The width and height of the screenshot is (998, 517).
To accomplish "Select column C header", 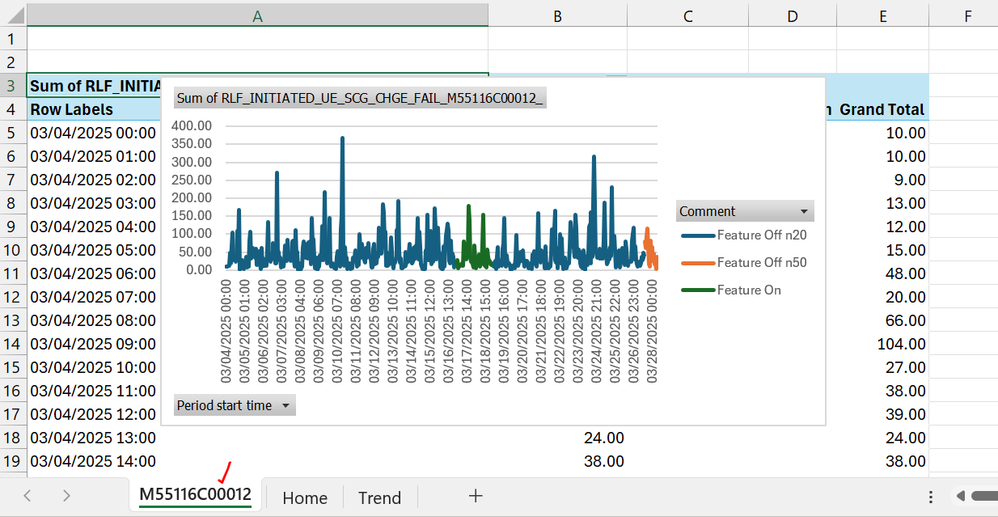I will point(687,15).
